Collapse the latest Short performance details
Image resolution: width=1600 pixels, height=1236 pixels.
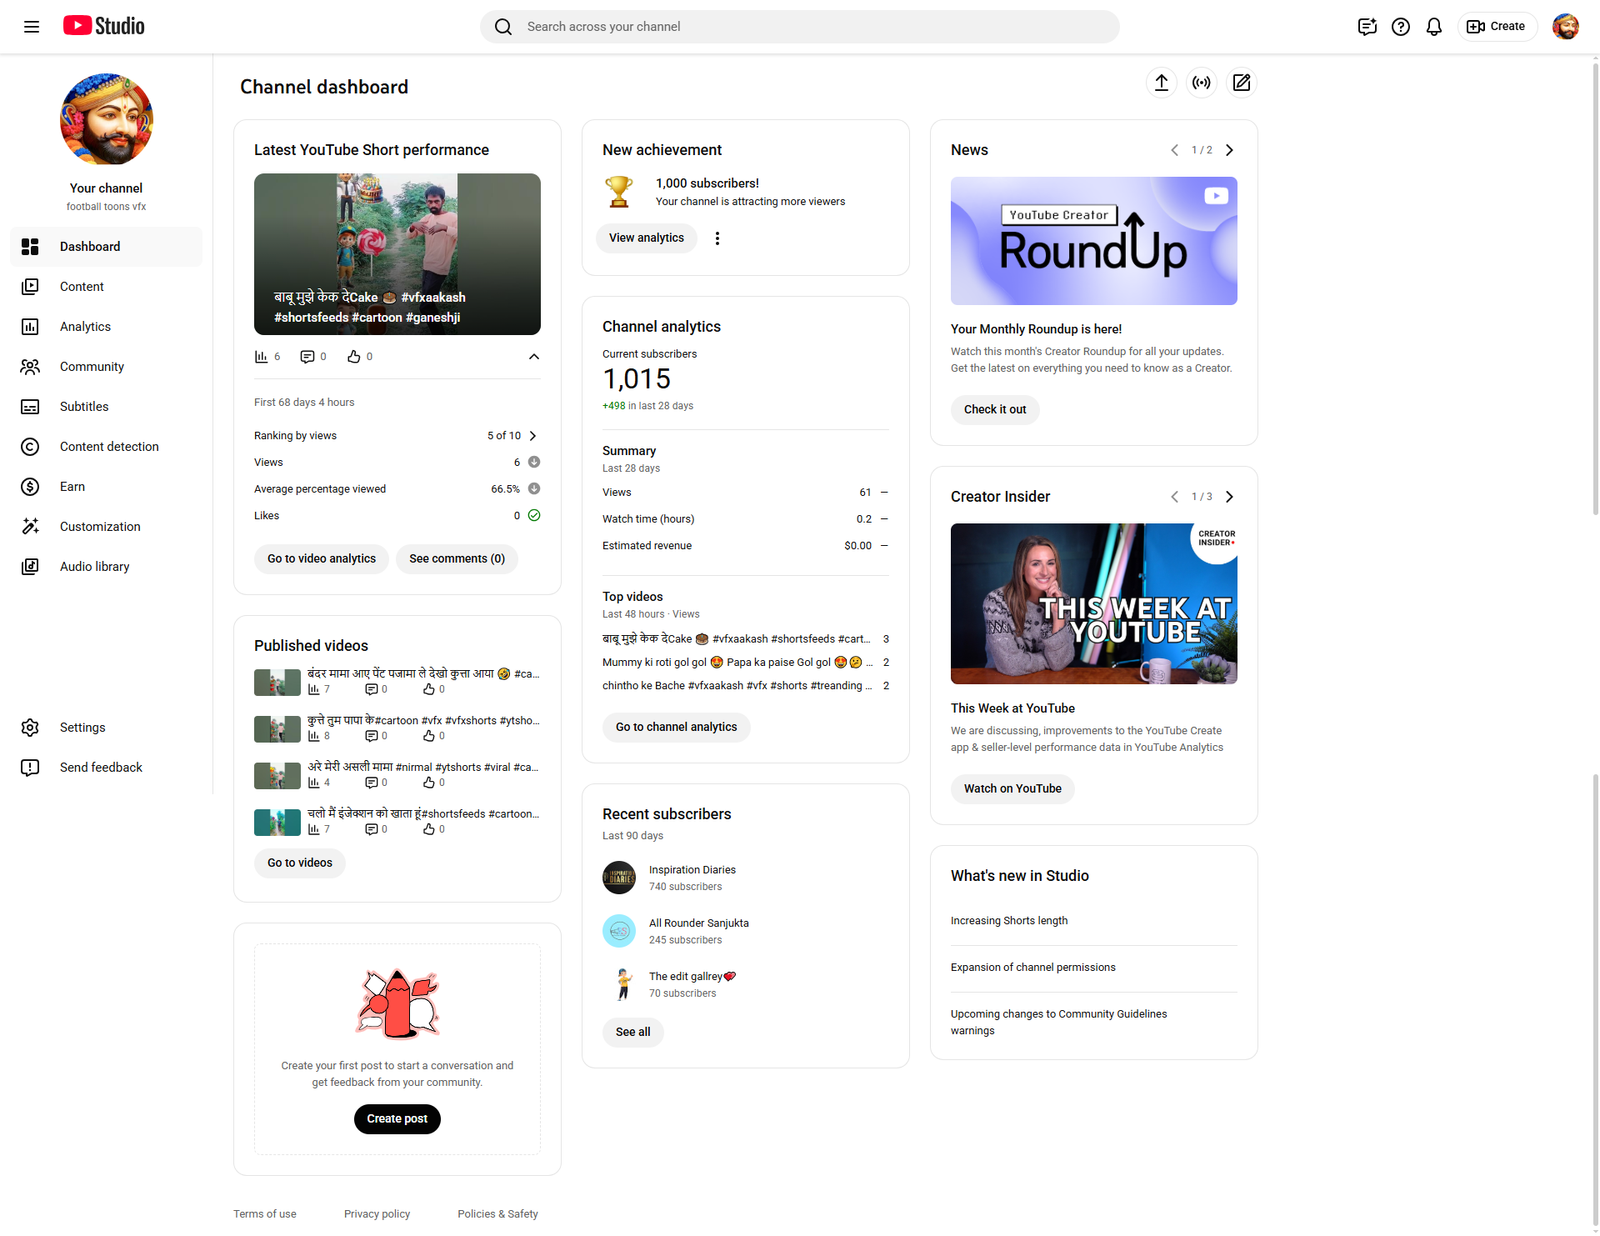(x=534, y=357)
